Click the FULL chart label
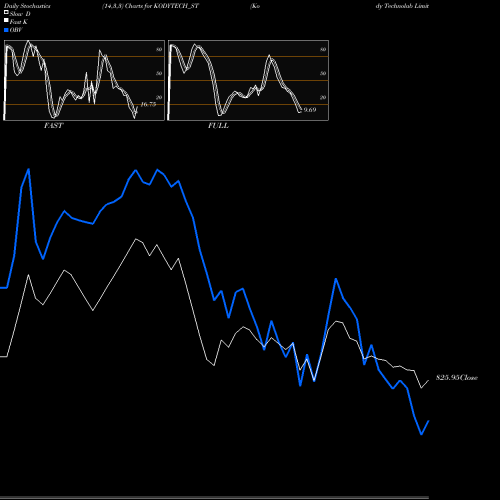This screenshot has width=500, height=500. pyautogui.click(x=218, y=126)
